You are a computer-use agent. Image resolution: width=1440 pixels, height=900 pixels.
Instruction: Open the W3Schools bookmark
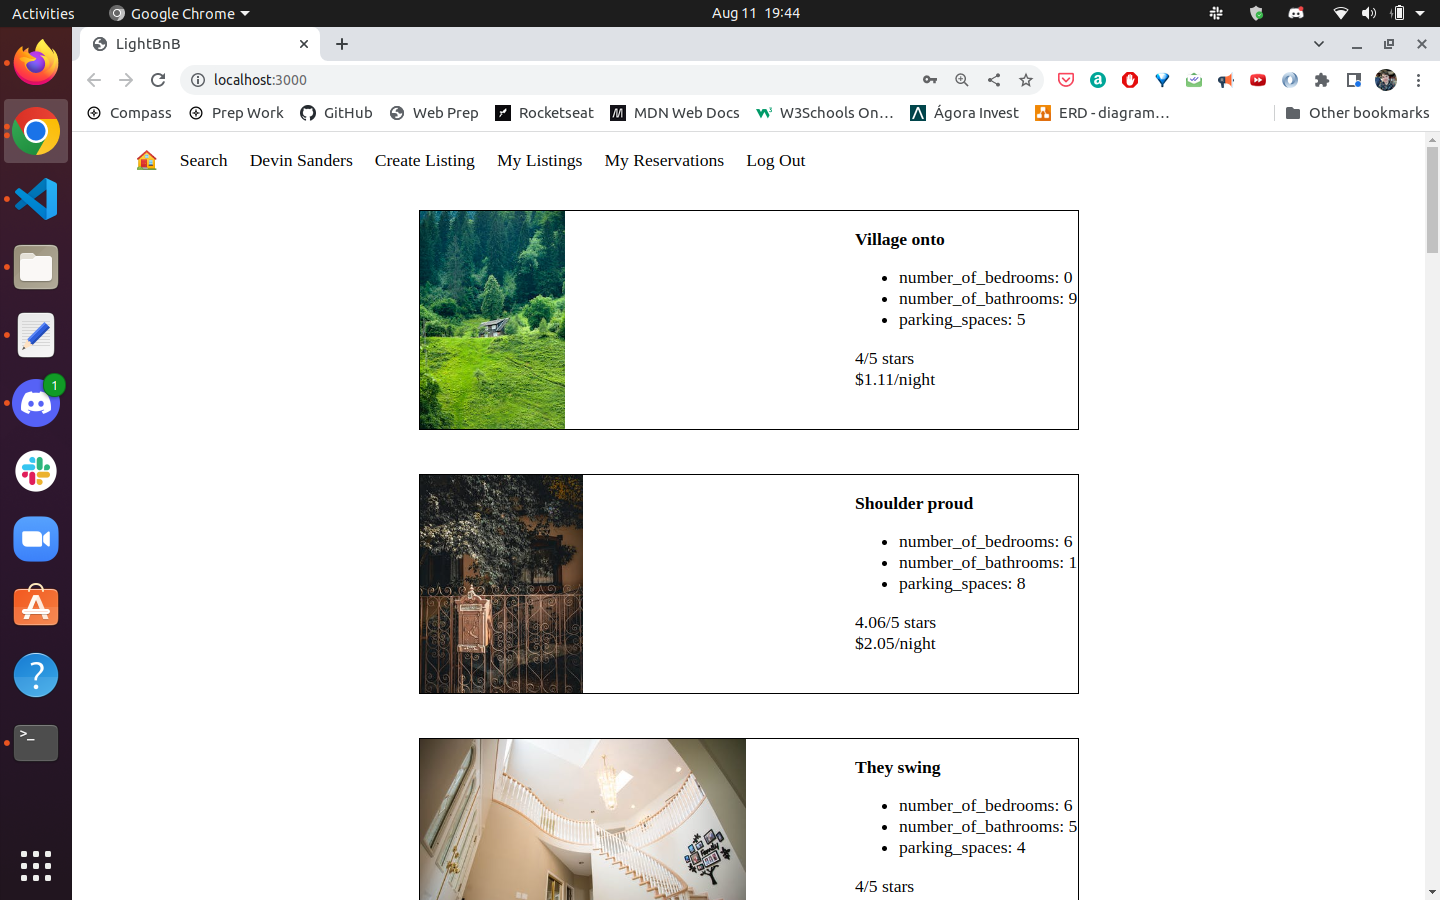[825, 113]
